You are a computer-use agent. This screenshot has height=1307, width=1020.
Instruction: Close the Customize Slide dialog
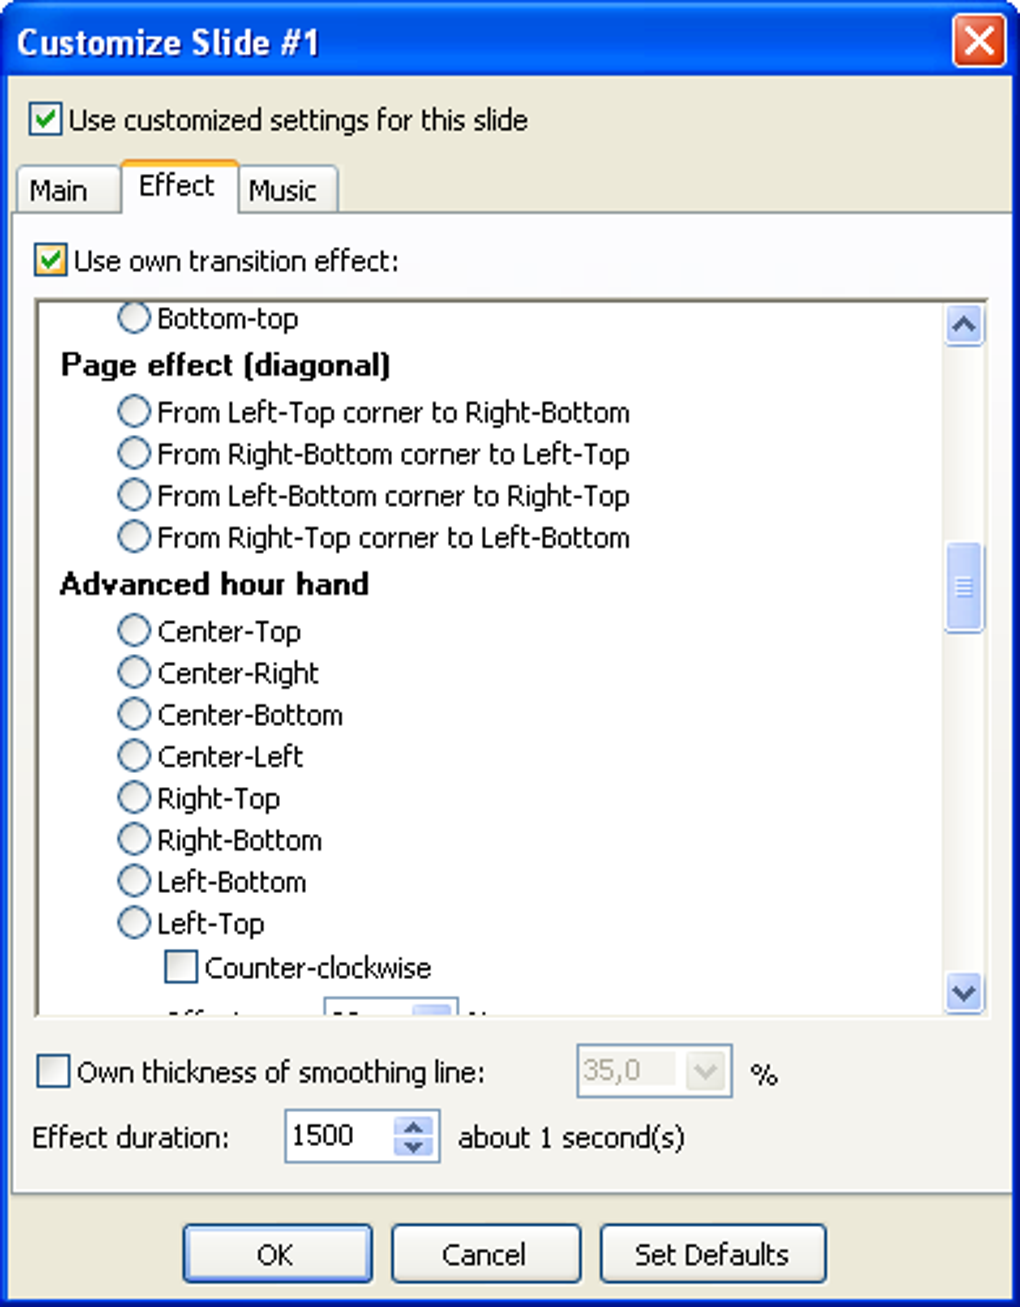pyautogui.click(x=978, y=42)
